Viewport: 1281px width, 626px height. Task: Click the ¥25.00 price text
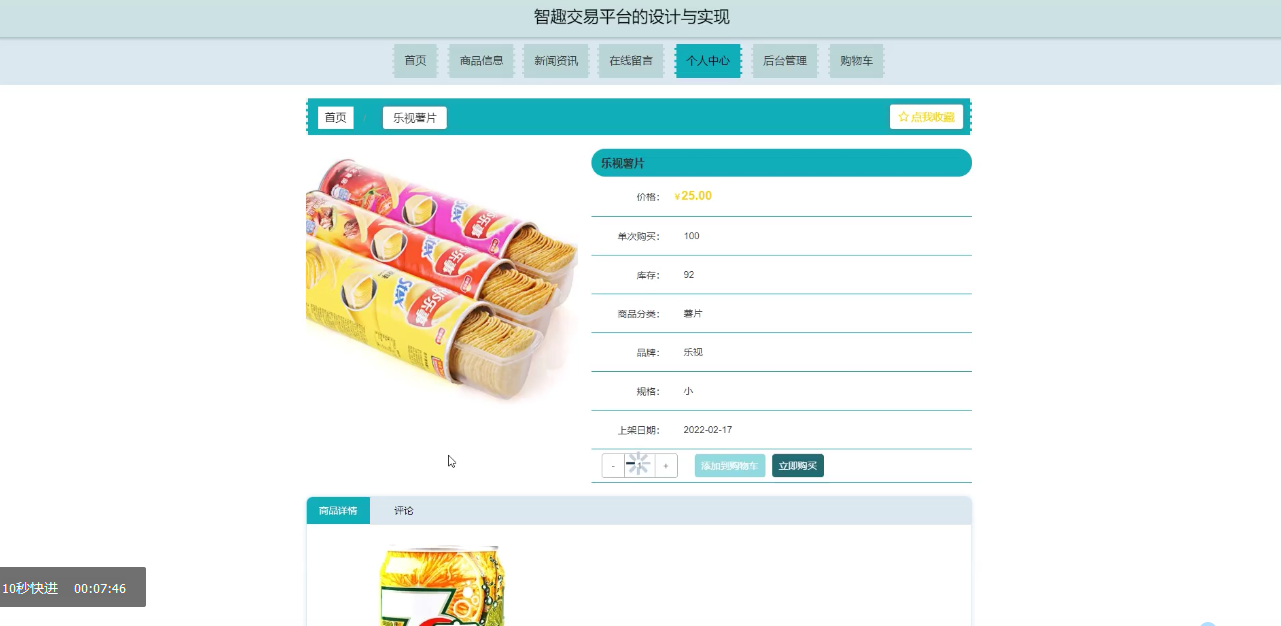click(693, 196)
